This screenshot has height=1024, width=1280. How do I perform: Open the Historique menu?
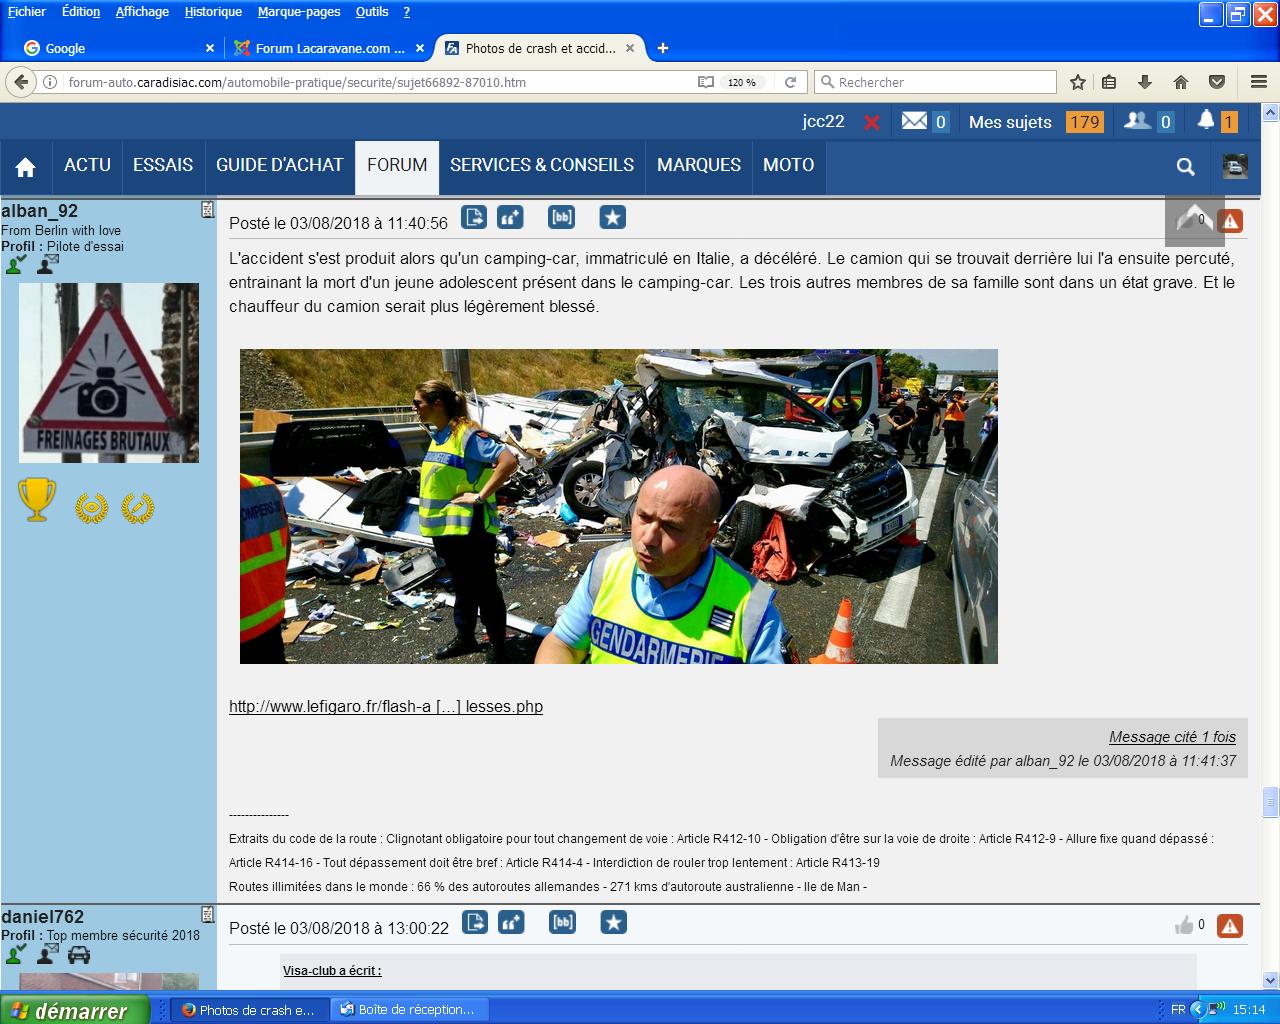click(x=213, y=12)
